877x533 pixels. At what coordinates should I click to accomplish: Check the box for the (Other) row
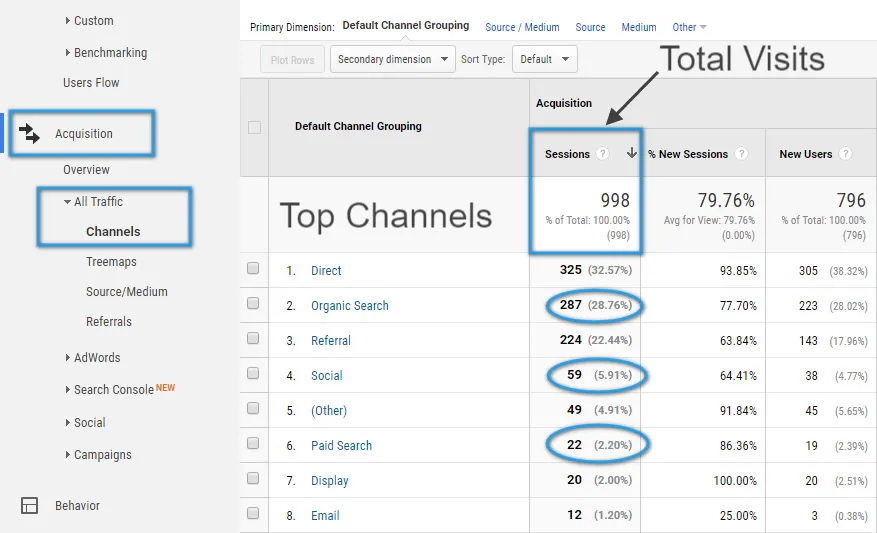click(x=253, y=408)
